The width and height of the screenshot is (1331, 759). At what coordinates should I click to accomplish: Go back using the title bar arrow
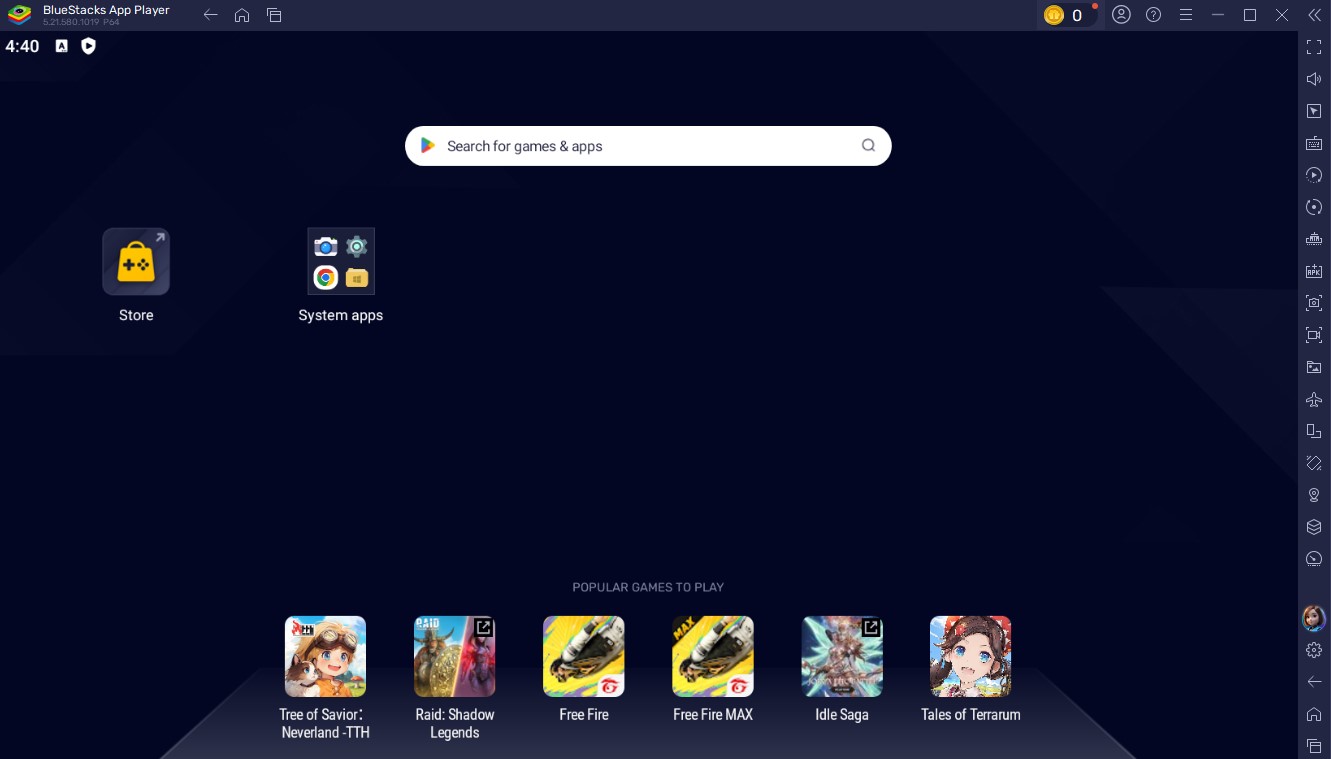click(210, 15)
